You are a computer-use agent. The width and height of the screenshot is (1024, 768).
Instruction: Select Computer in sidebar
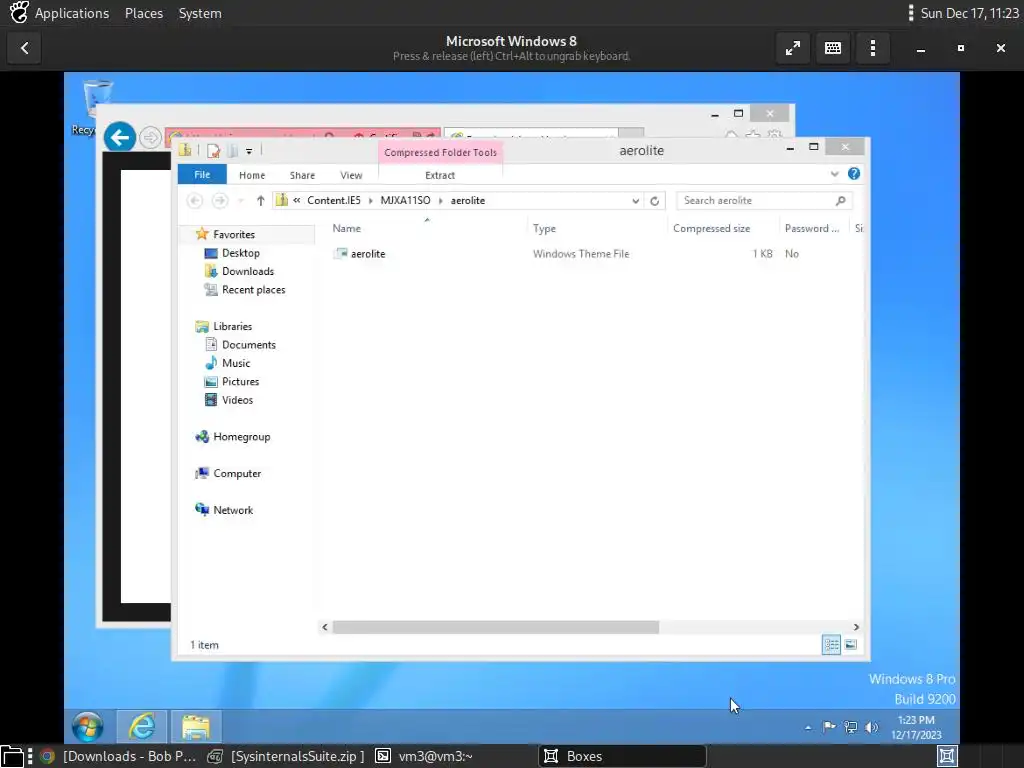coord(236,473)
